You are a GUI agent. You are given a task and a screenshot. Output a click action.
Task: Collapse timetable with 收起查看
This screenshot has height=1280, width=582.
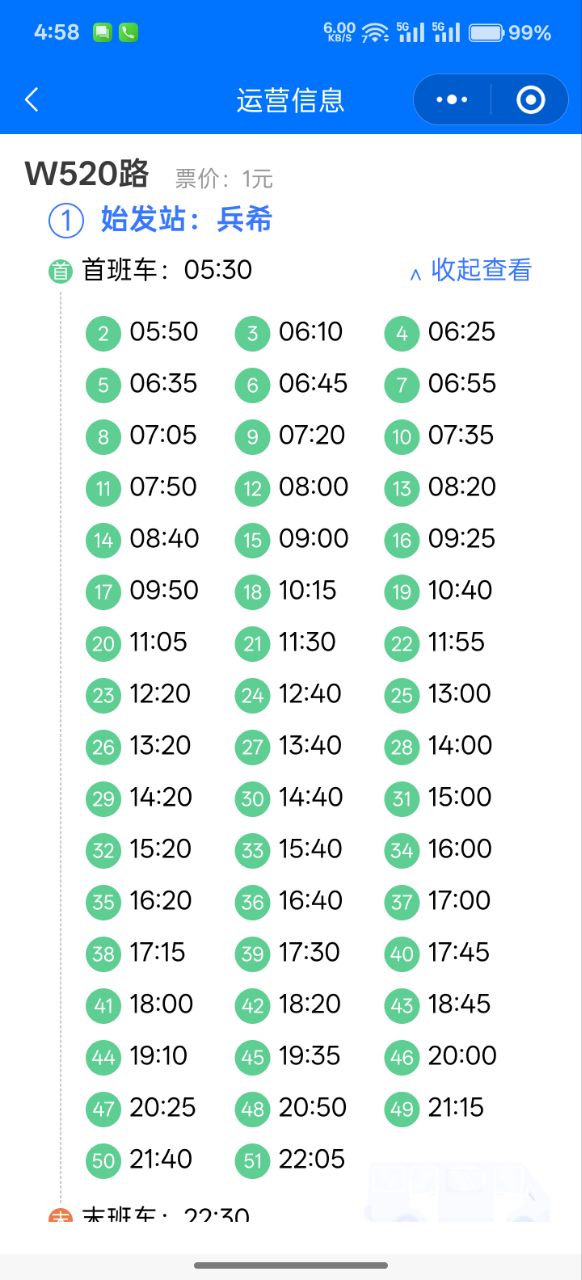click(x=481, y=270)
